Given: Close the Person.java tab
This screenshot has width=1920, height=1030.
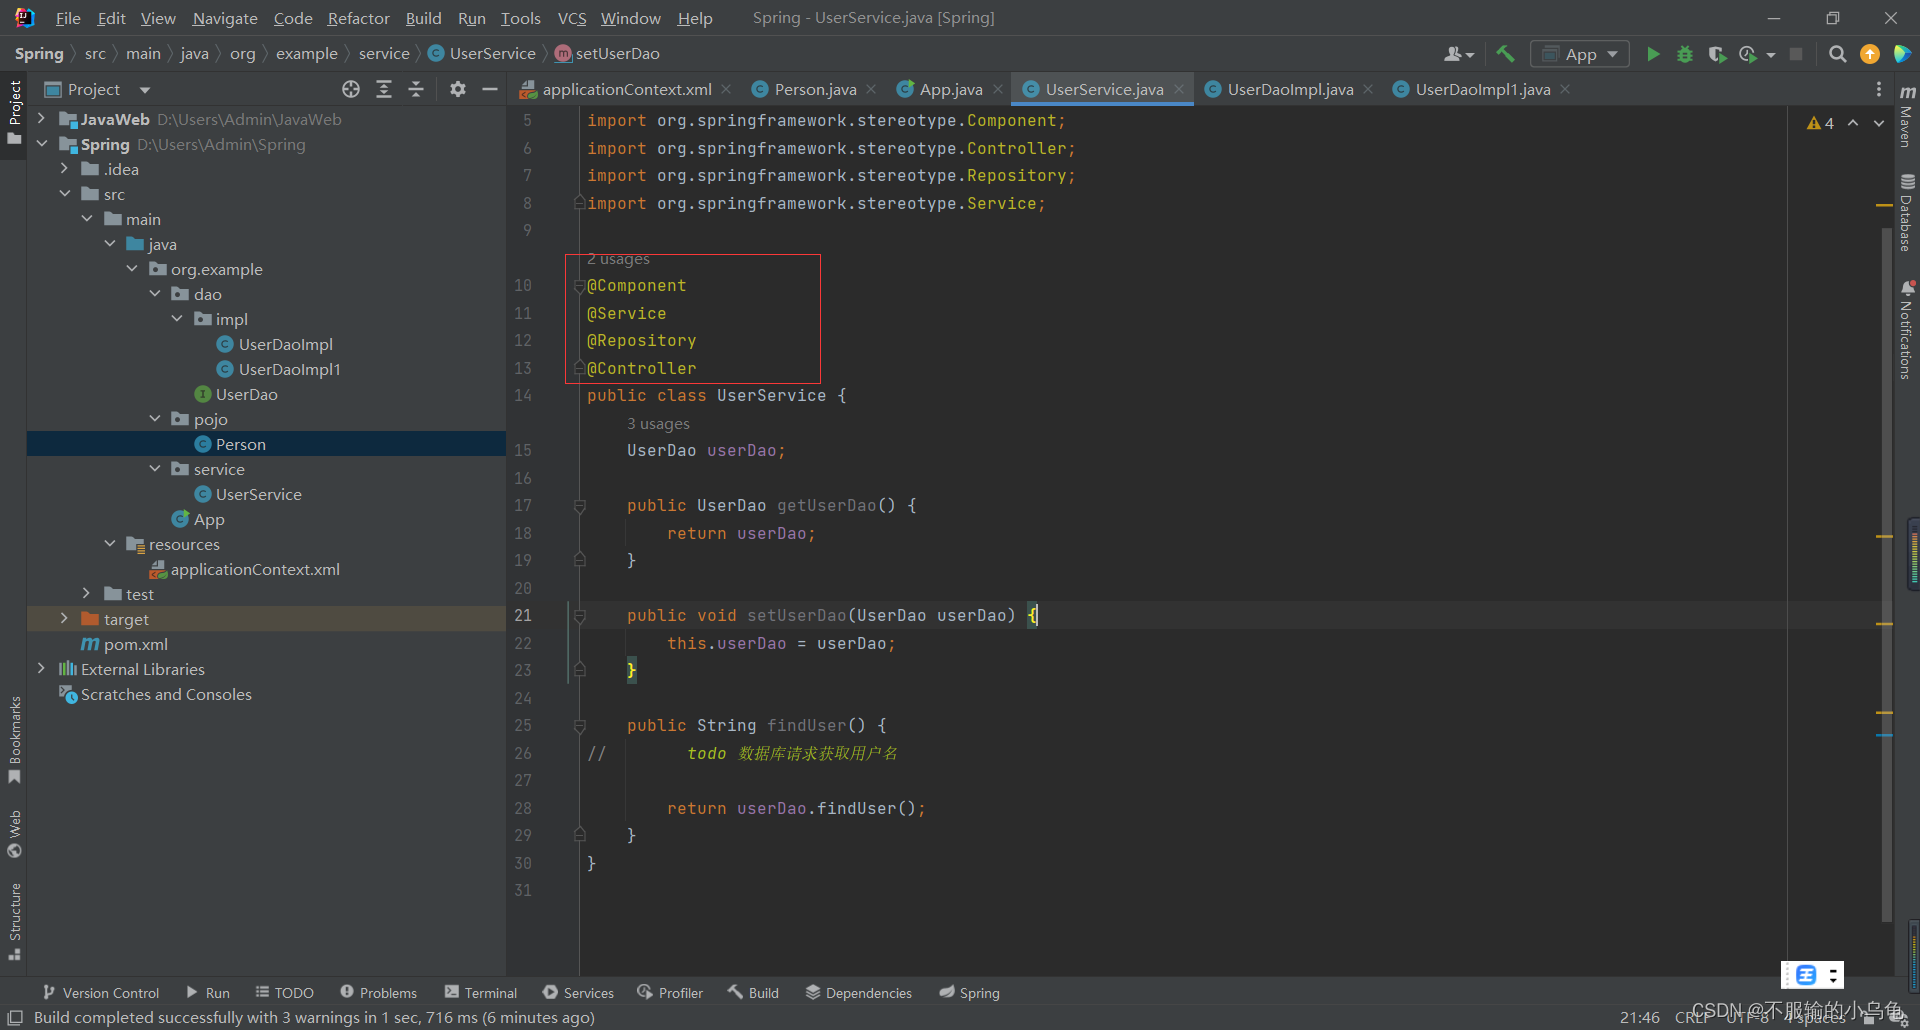Looking at the screenshot, I should point(871,90).
